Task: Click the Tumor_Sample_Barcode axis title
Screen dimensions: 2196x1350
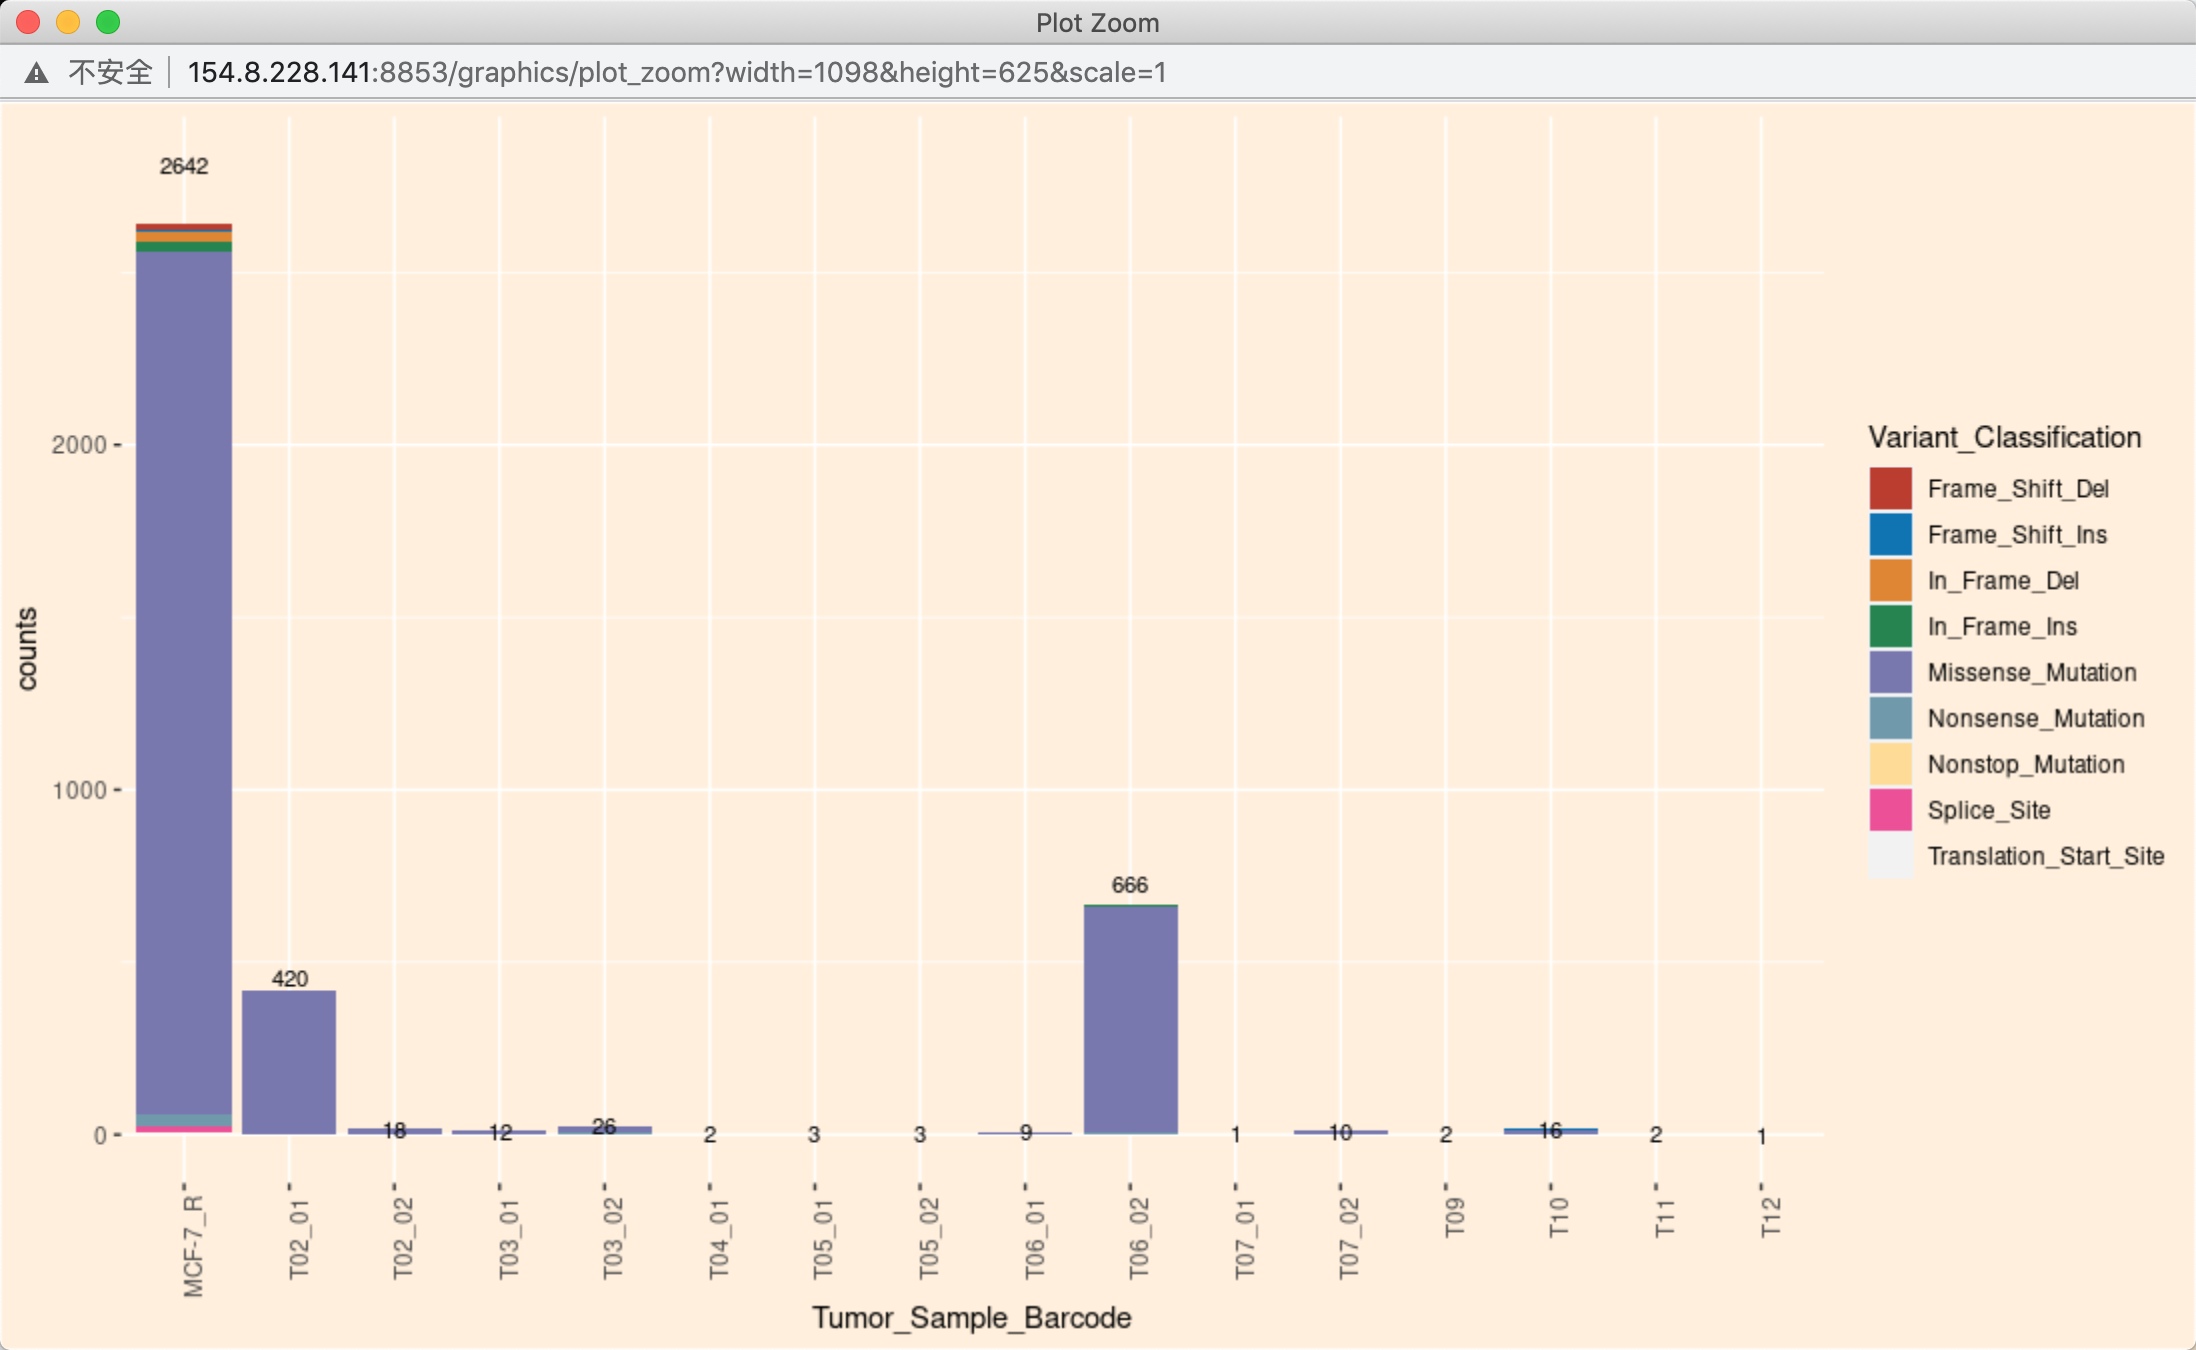Action: [x=971, y=1318]
